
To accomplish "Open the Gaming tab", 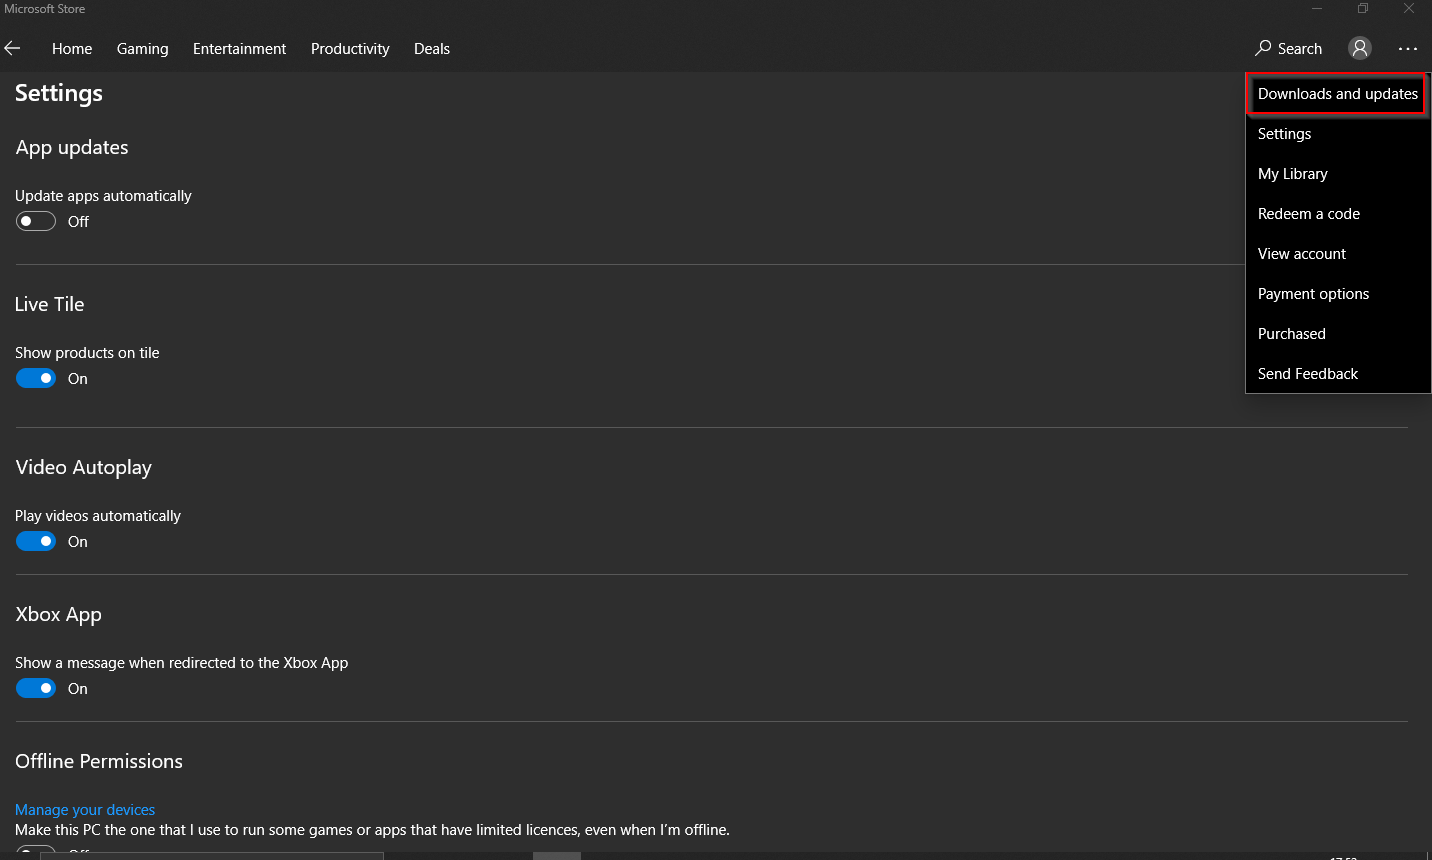I will pyautogui.click(x=142, y=48).
